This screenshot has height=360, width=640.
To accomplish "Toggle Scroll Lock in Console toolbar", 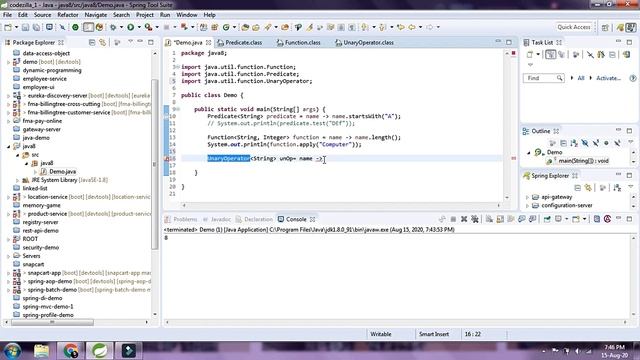I will (500, 219).
